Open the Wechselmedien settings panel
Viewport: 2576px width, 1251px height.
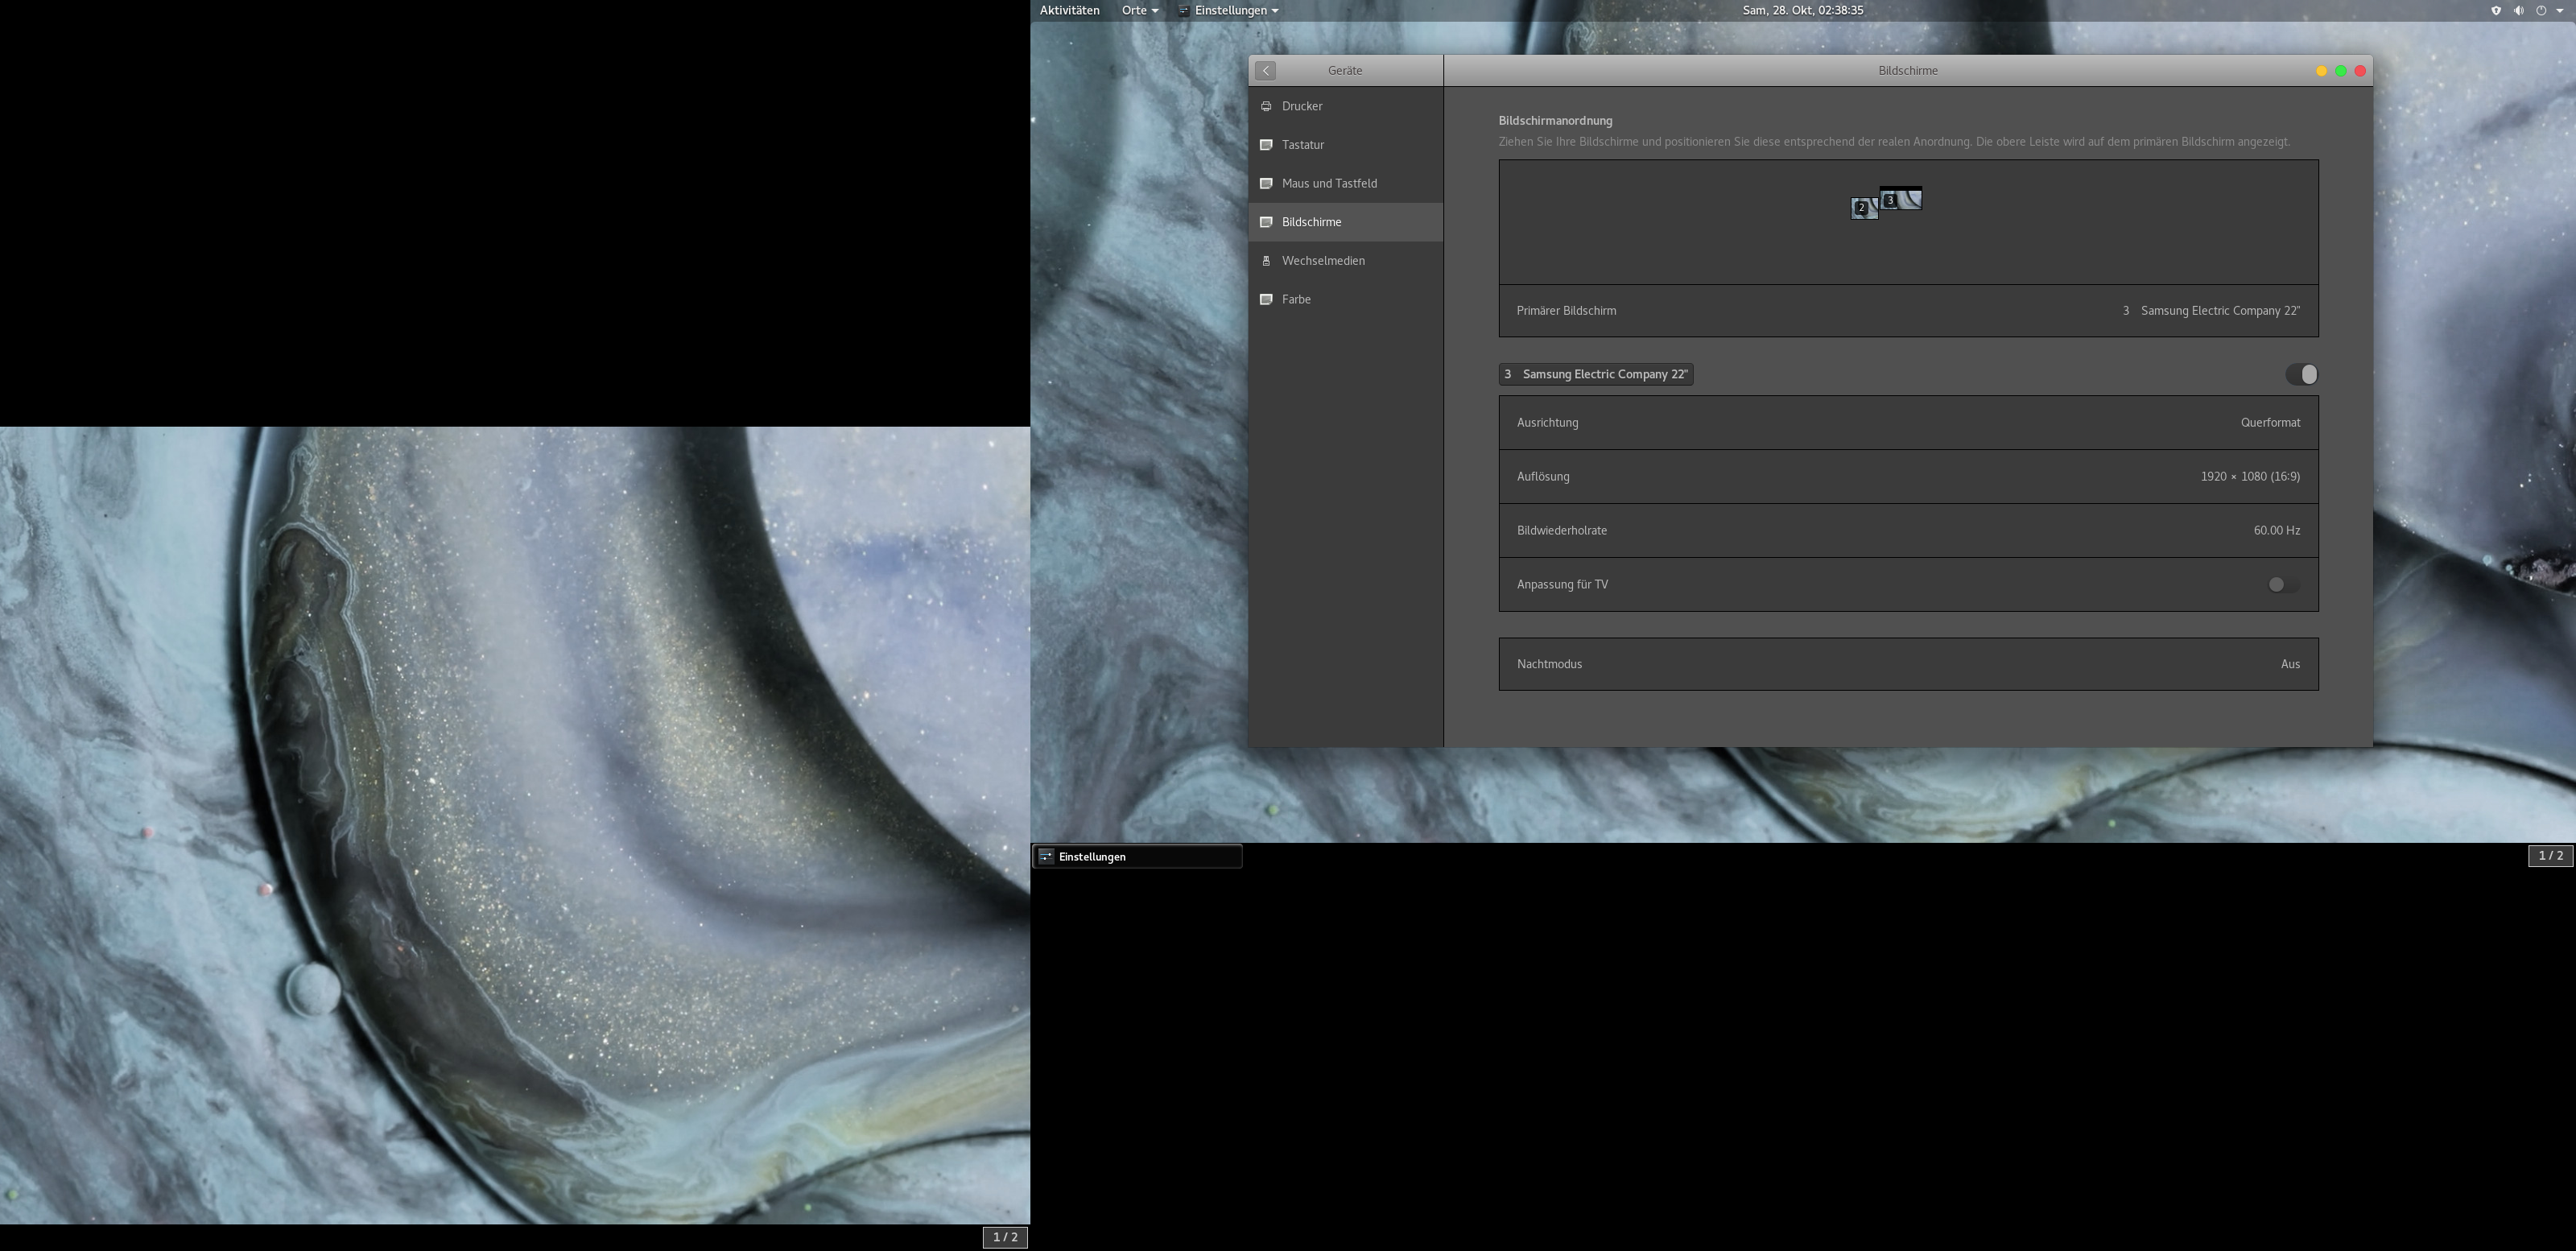point(1345,261)
